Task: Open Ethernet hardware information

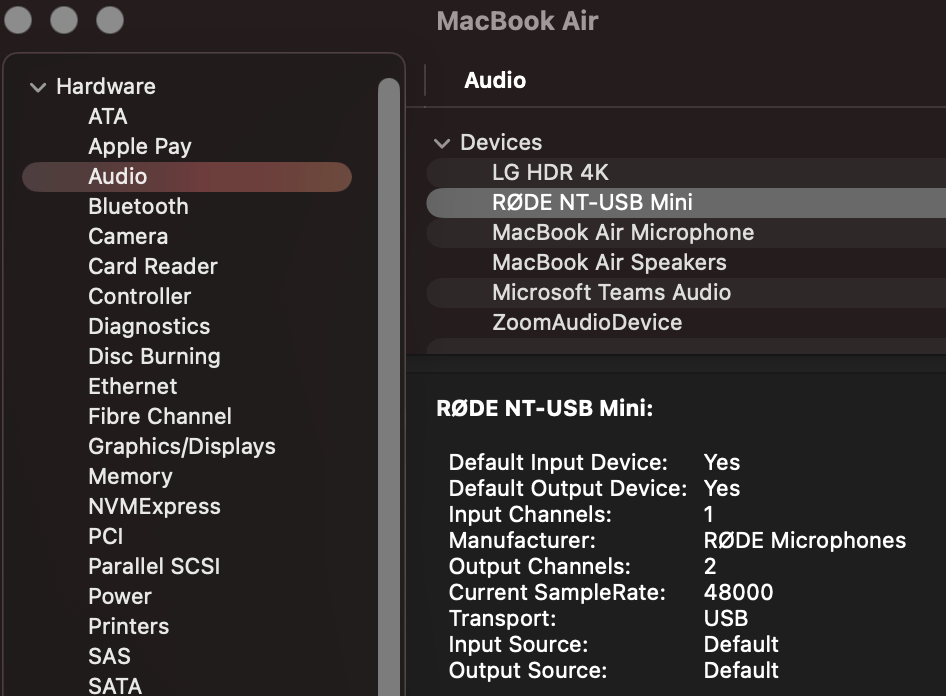Action: click(132, 387)
